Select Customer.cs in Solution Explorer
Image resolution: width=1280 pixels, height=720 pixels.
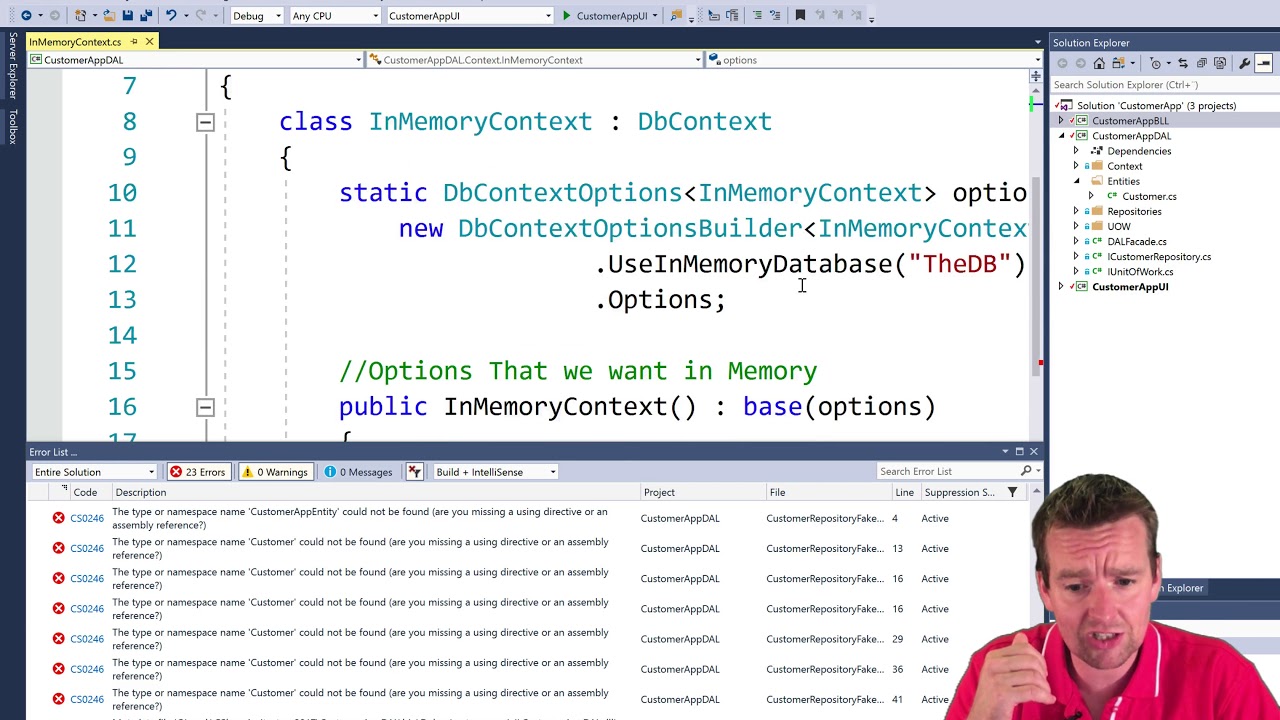[1149, 196]
